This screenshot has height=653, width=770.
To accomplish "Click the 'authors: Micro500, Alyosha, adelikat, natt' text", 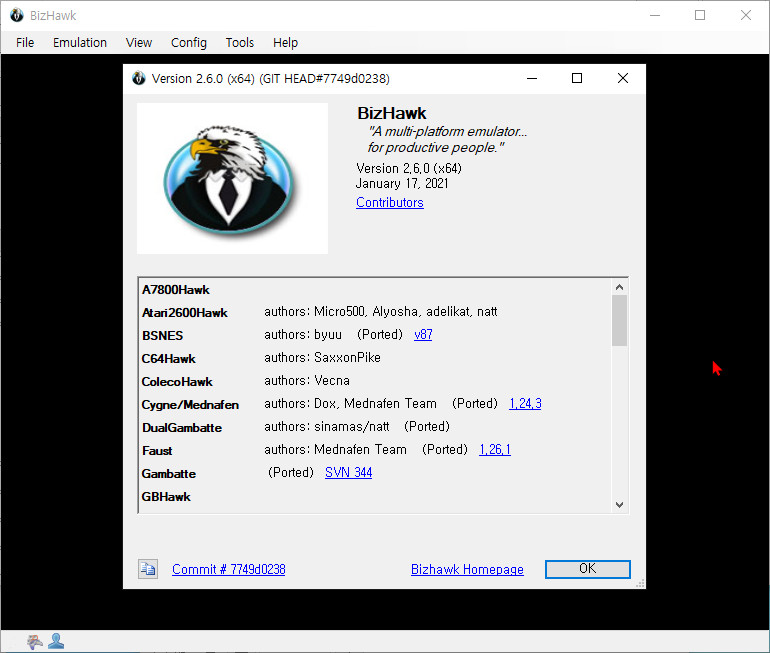I will click(381, 311).
